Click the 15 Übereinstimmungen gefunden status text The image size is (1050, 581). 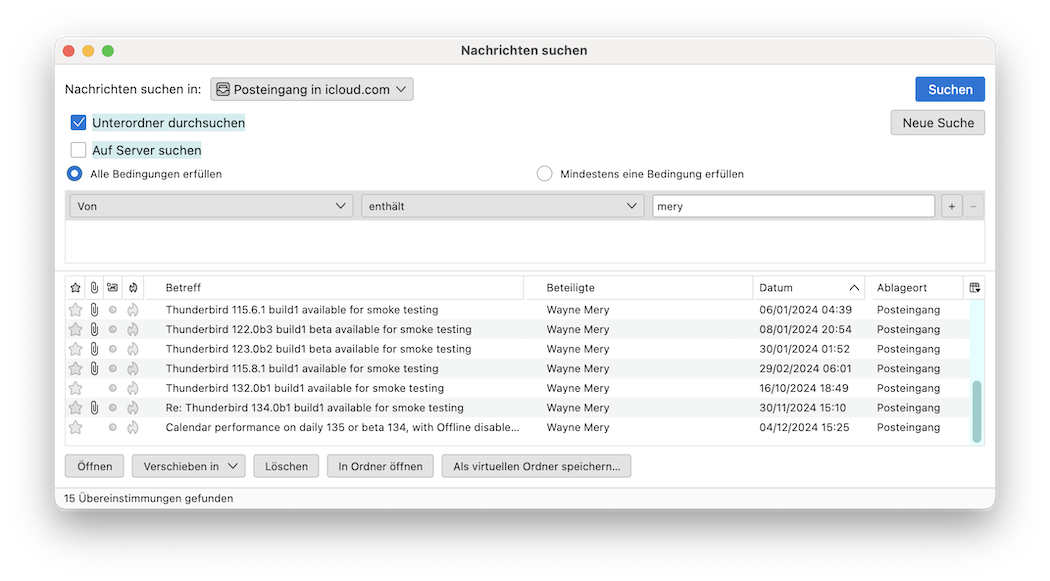[x=149, y=499]
